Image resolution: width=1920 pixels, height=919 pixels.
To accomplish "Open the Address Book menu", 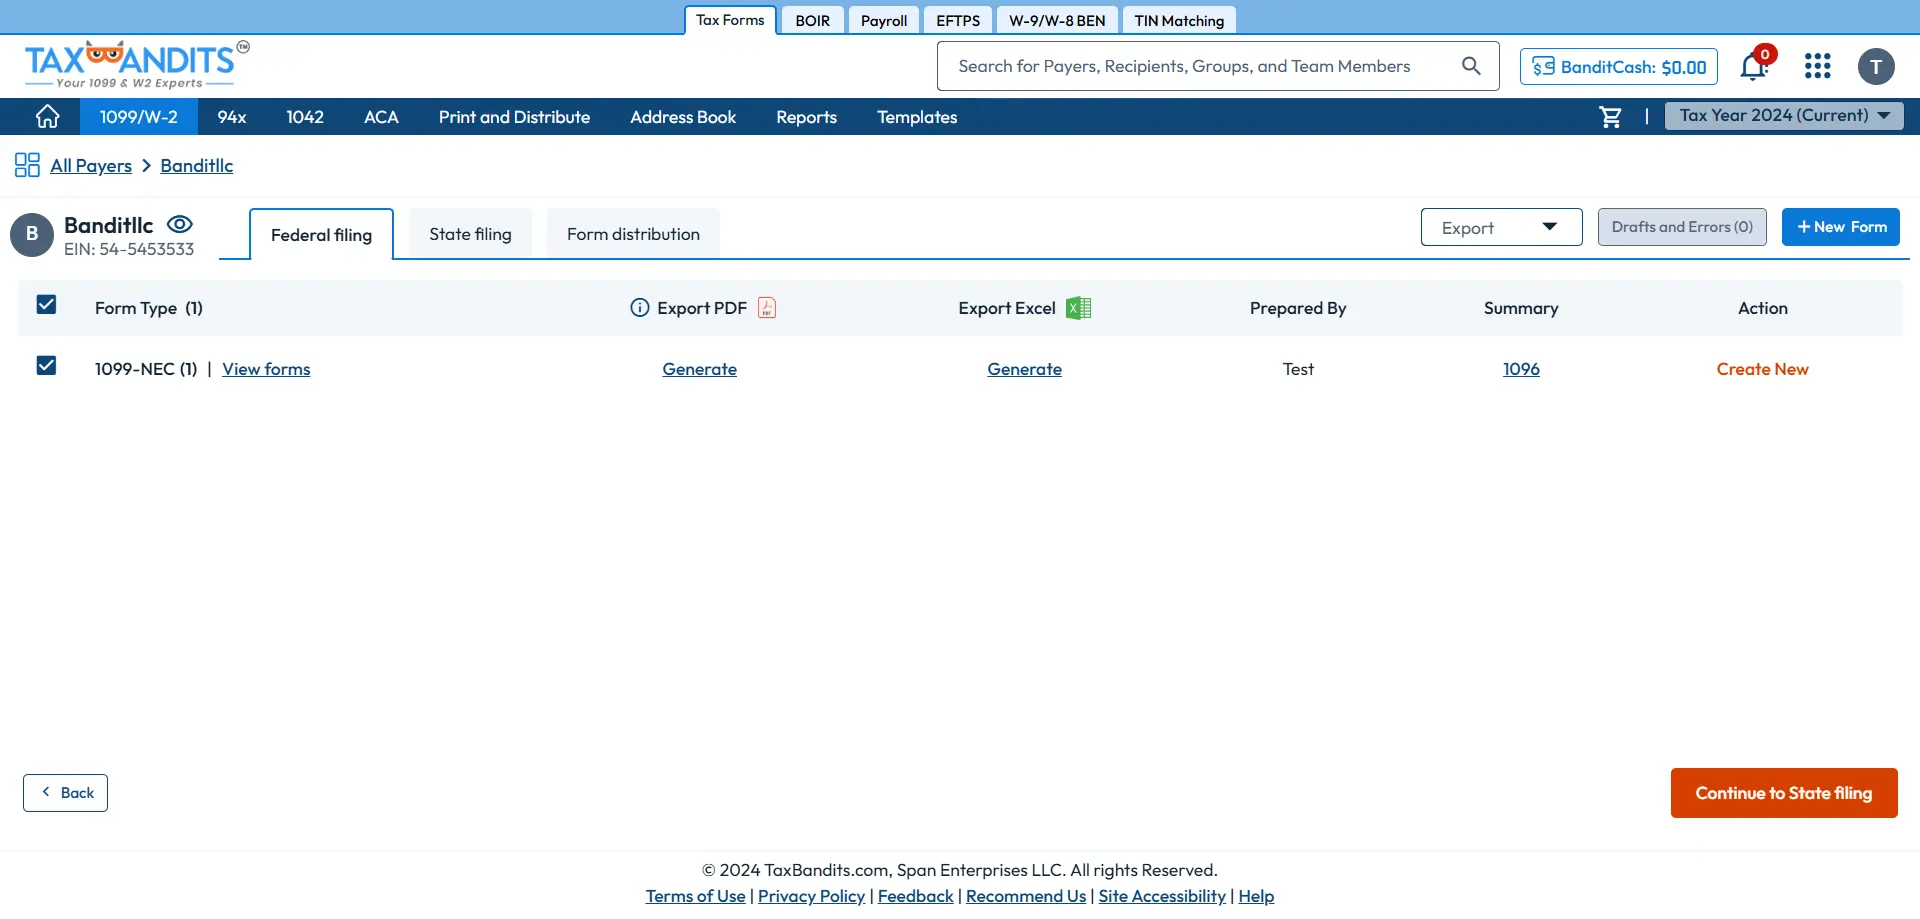I will point(683,117).
